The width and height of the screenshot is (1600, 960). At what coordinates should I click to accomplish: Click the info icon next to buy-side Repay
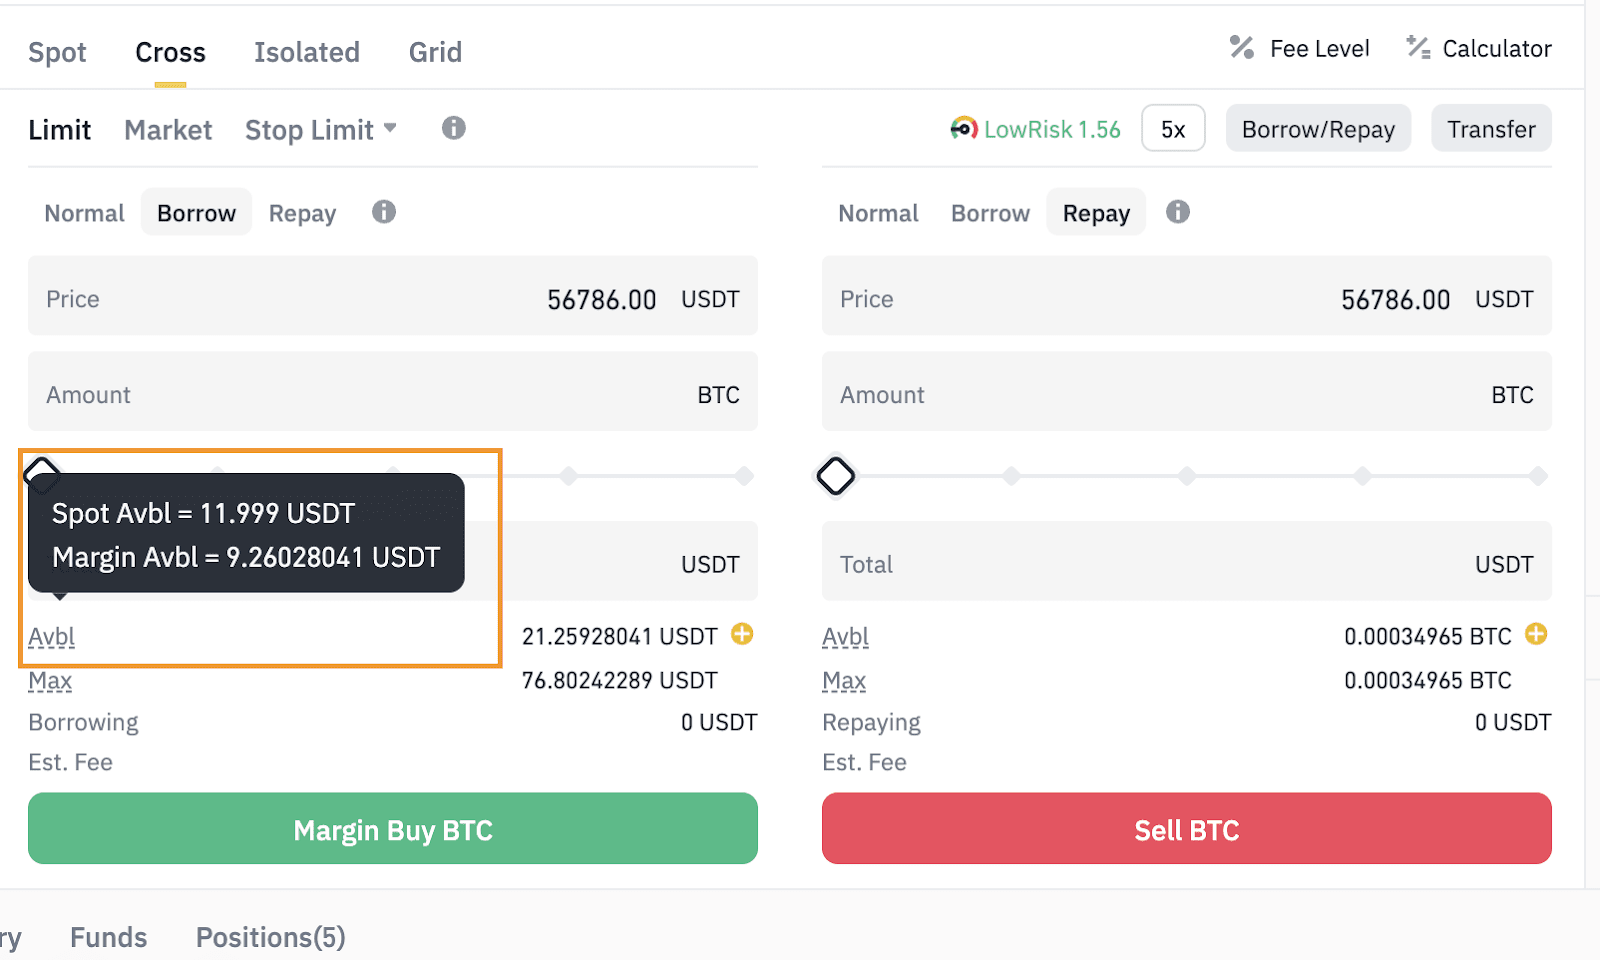click(x=384, y=212)
